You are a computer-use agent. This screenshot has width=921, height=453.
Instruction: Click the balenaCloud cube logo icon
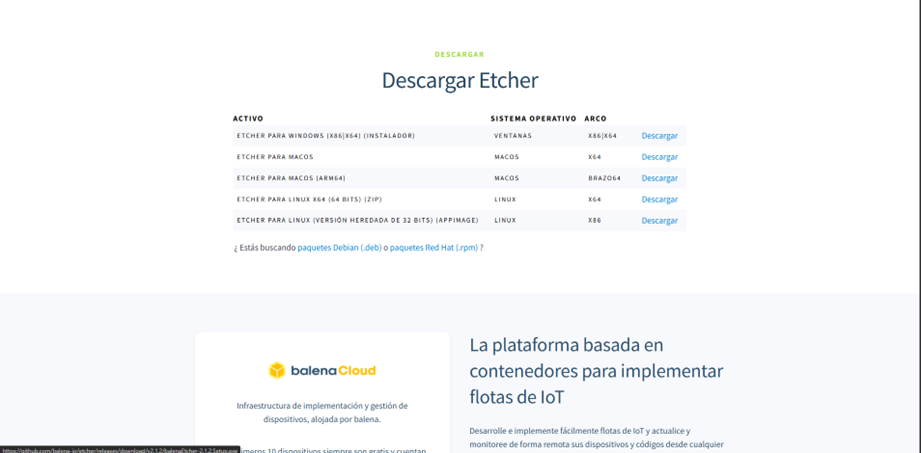pos(277,371)
